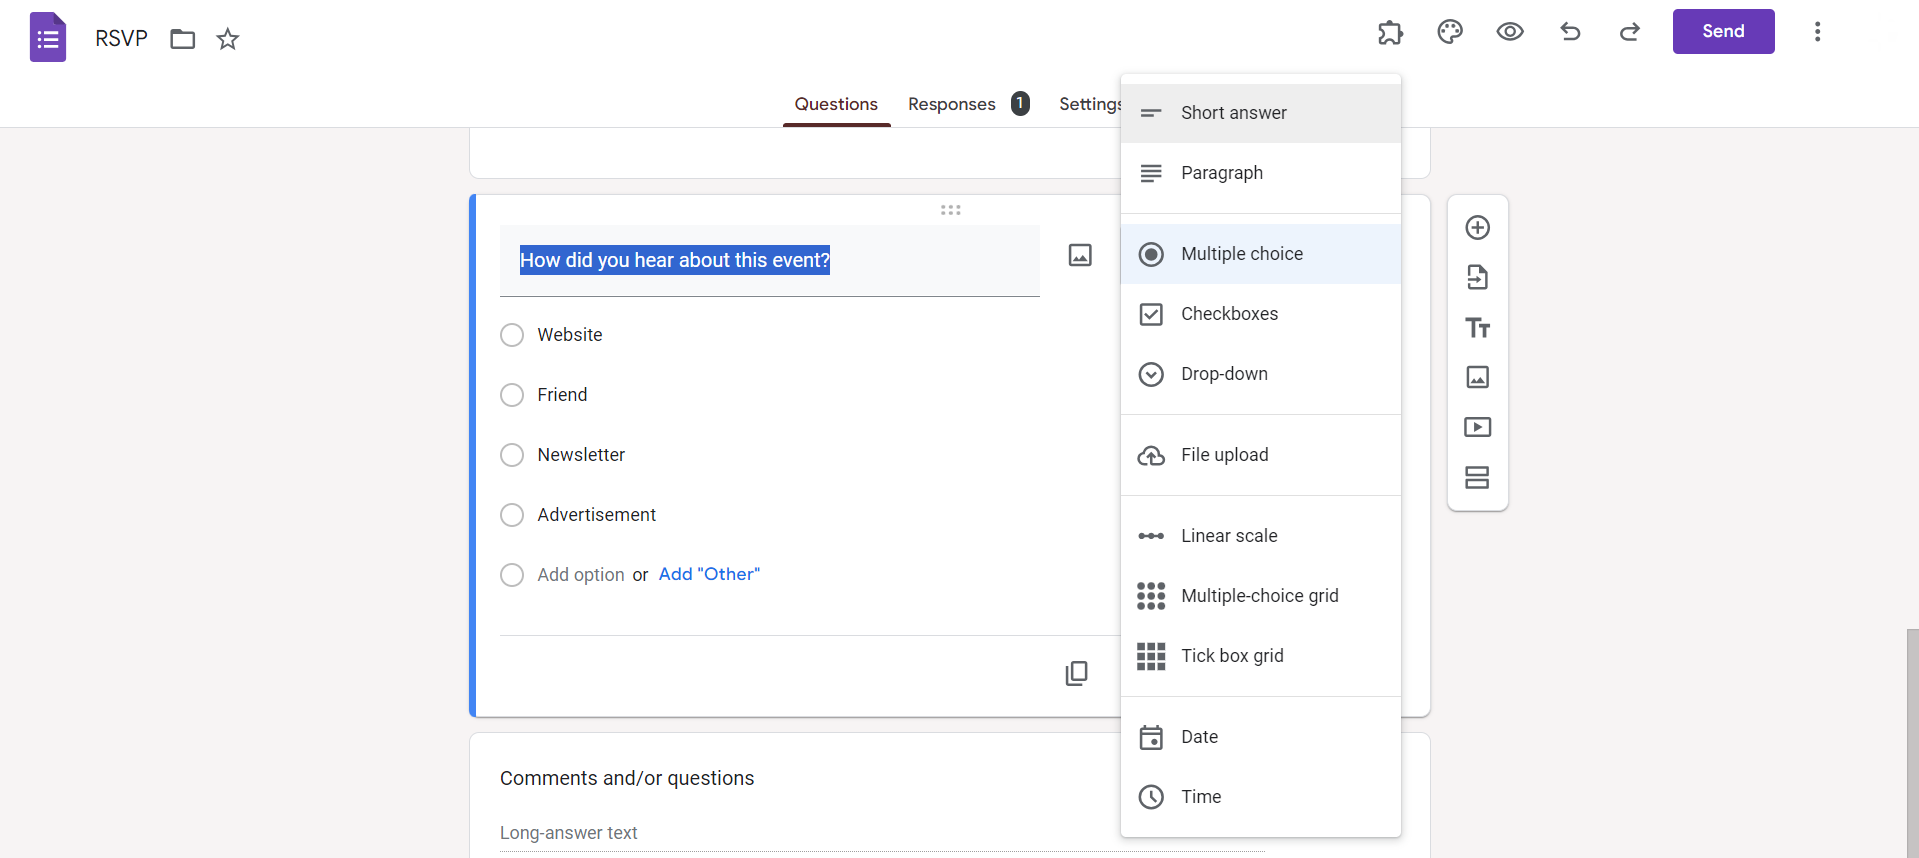This screenshot has height=858, width=1919.
Task: Add title and description icon
Action: [x=1477, y=327]
